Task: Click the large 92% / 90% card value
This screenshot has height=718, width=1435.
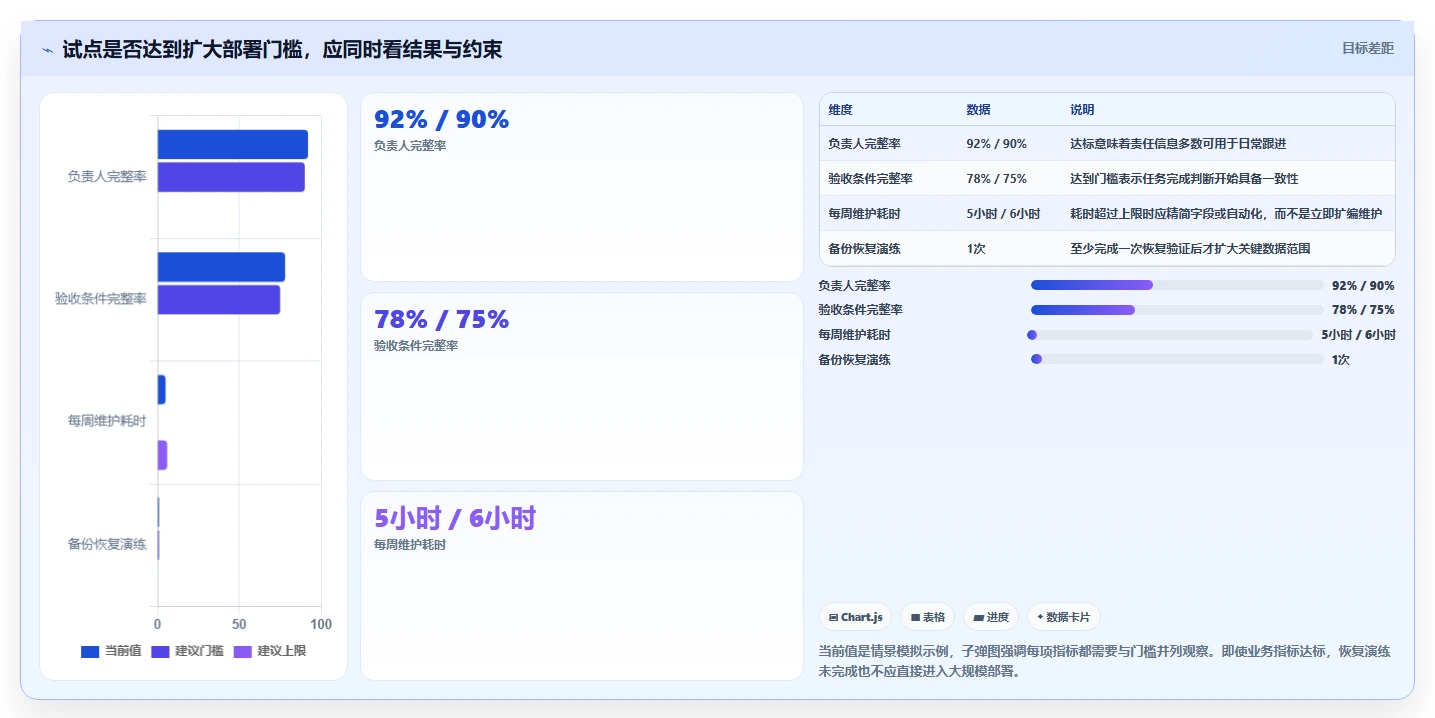Action: (x=441, y=120)
